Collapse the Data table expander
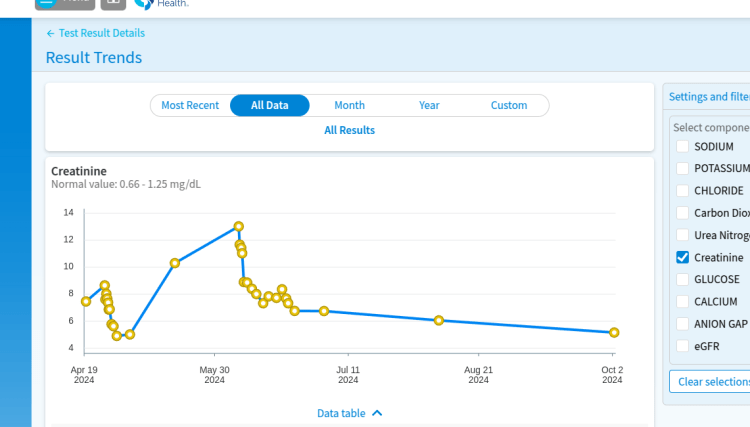The height and width of the screenshot is (427, 750). (x=349, y=413)
